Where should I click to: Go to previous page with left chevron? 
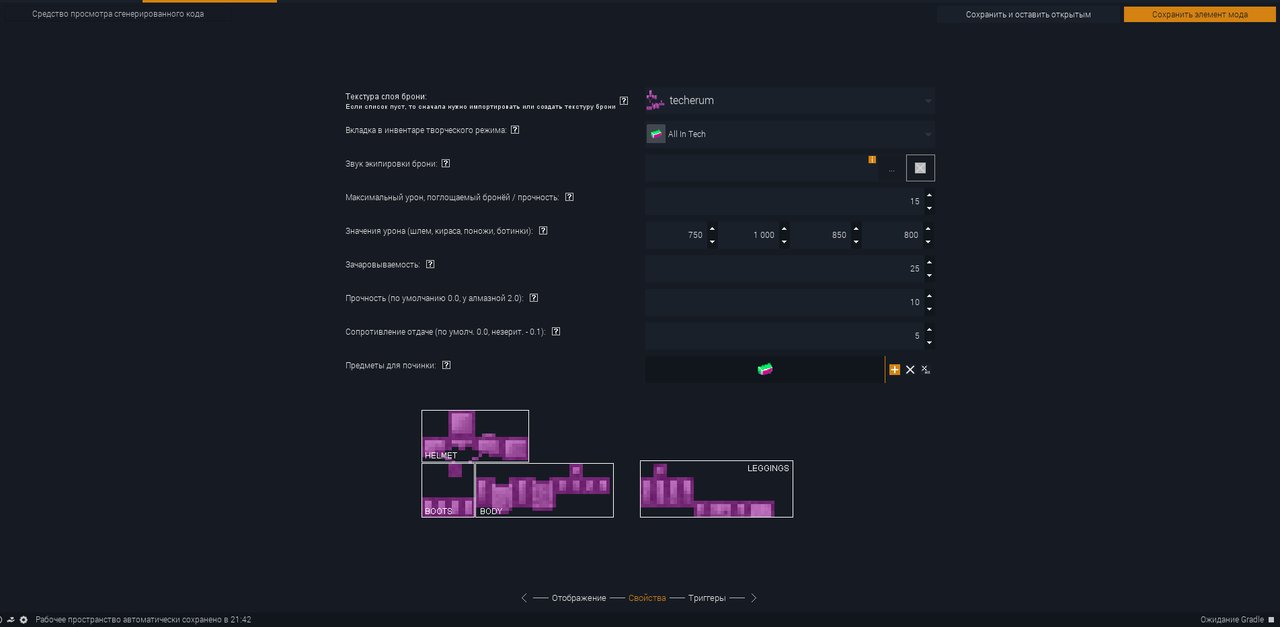[x=524, y=598]
